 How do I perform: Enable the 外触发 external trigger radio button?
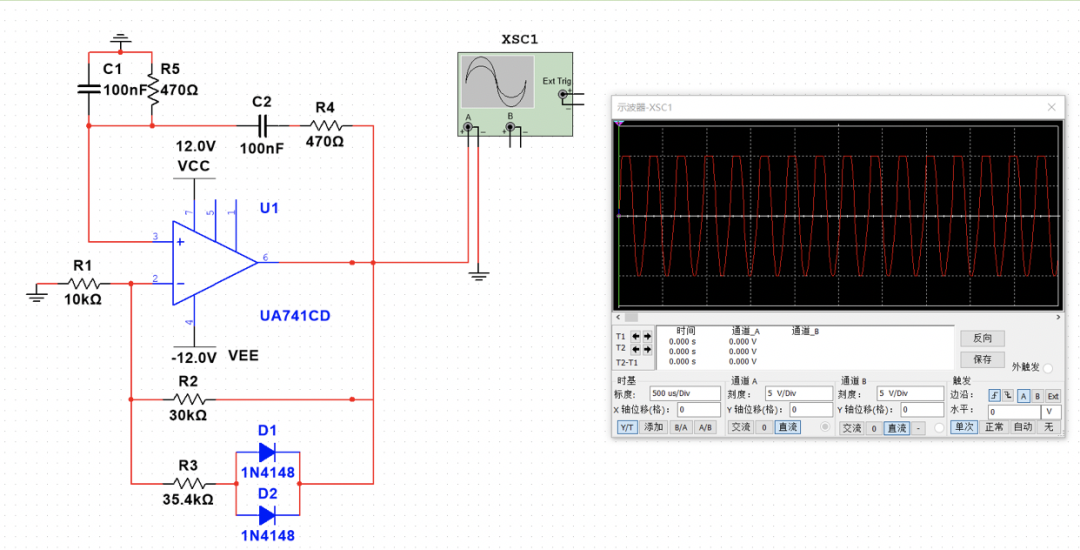(1048, 368)
